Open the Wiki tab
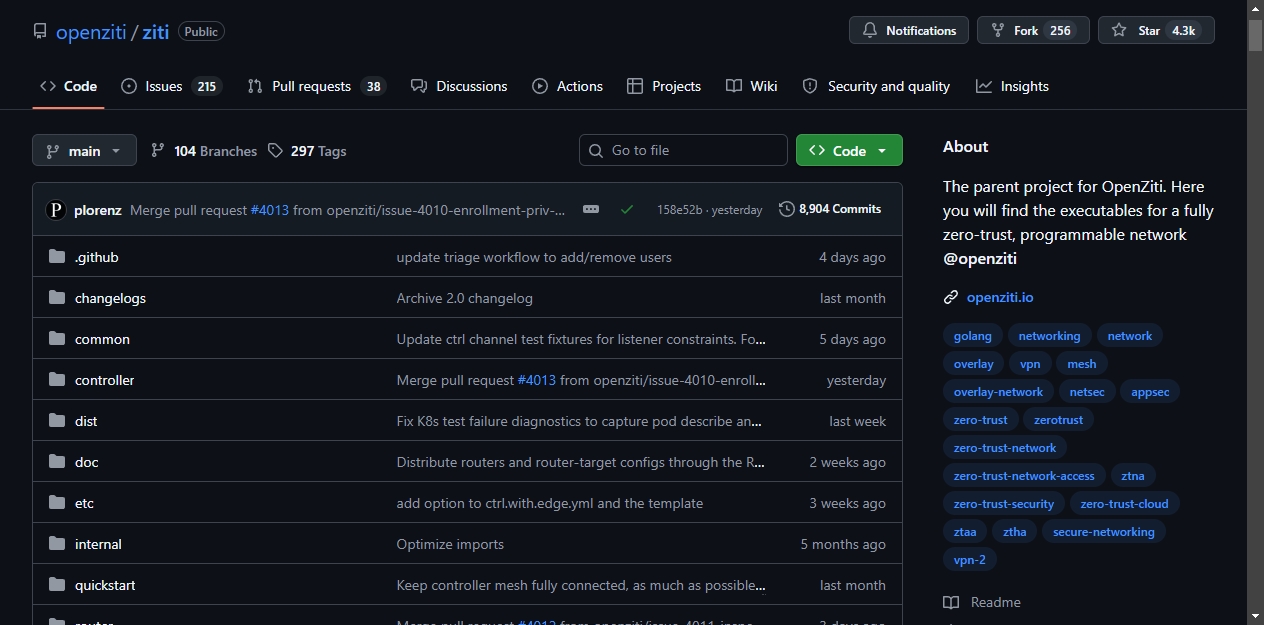This screenshot has height=625, width=1264. (752, 86)
